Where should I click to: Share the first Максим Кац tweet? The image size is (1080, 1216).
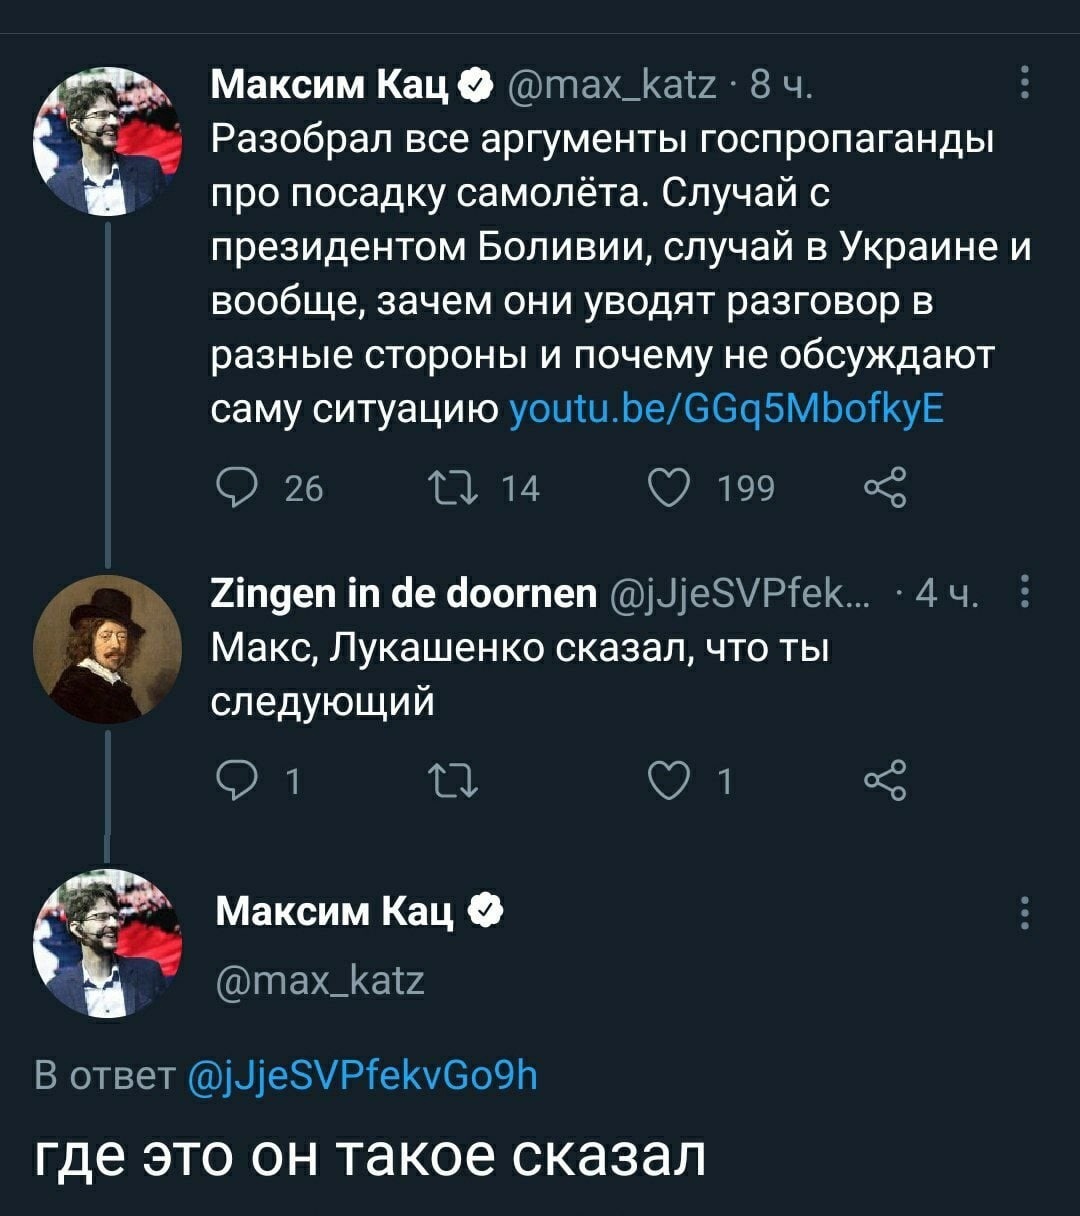pyautogui.click(x=884, y=487)
